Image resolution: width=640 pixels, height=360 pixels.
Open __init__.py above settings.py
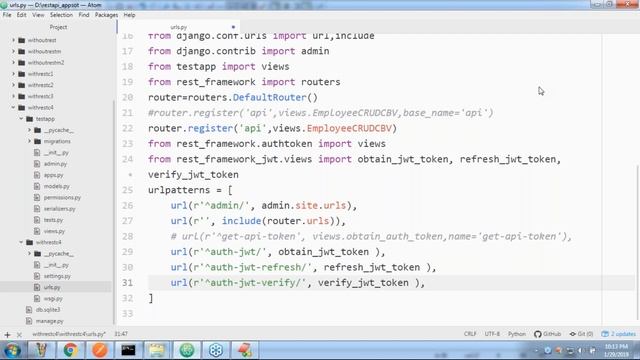56,265
